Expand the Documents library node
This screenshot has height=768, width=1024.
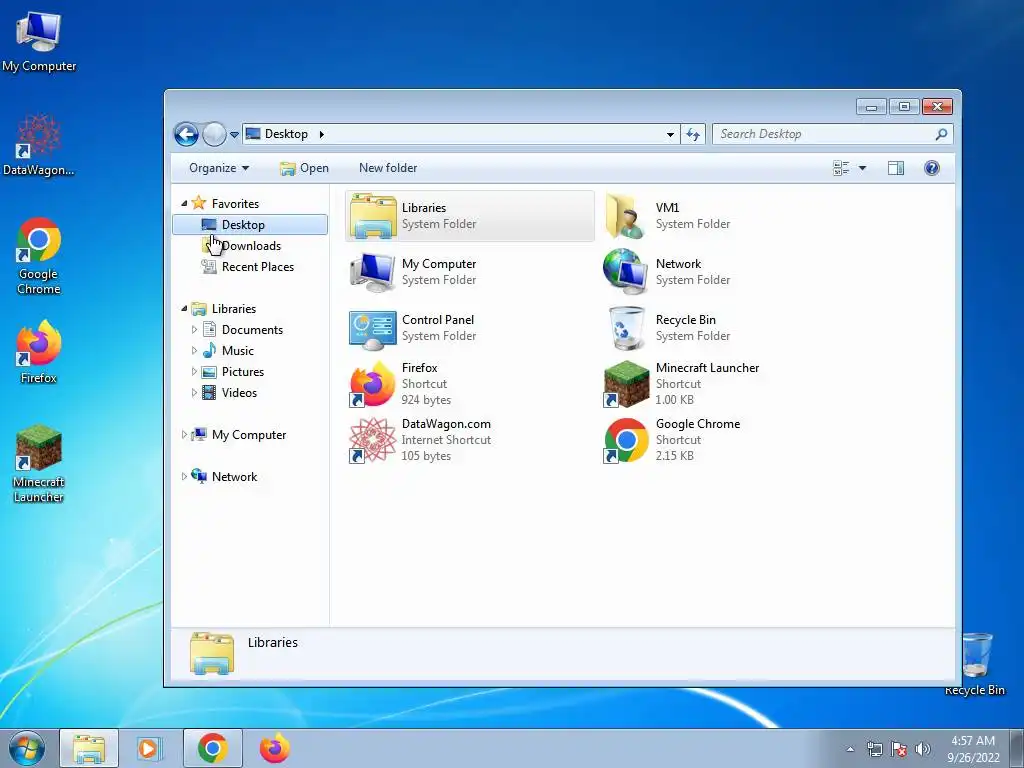[194, 330]
